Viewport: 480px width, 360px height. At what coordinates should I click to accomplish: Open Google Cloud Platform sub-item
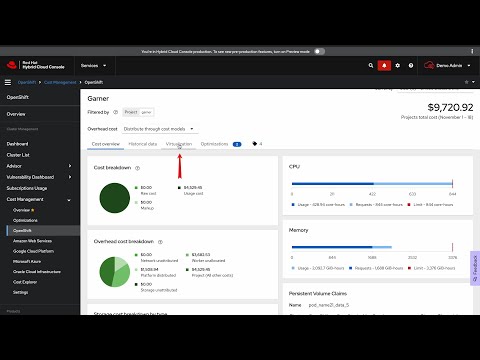(x=33, y=251)
